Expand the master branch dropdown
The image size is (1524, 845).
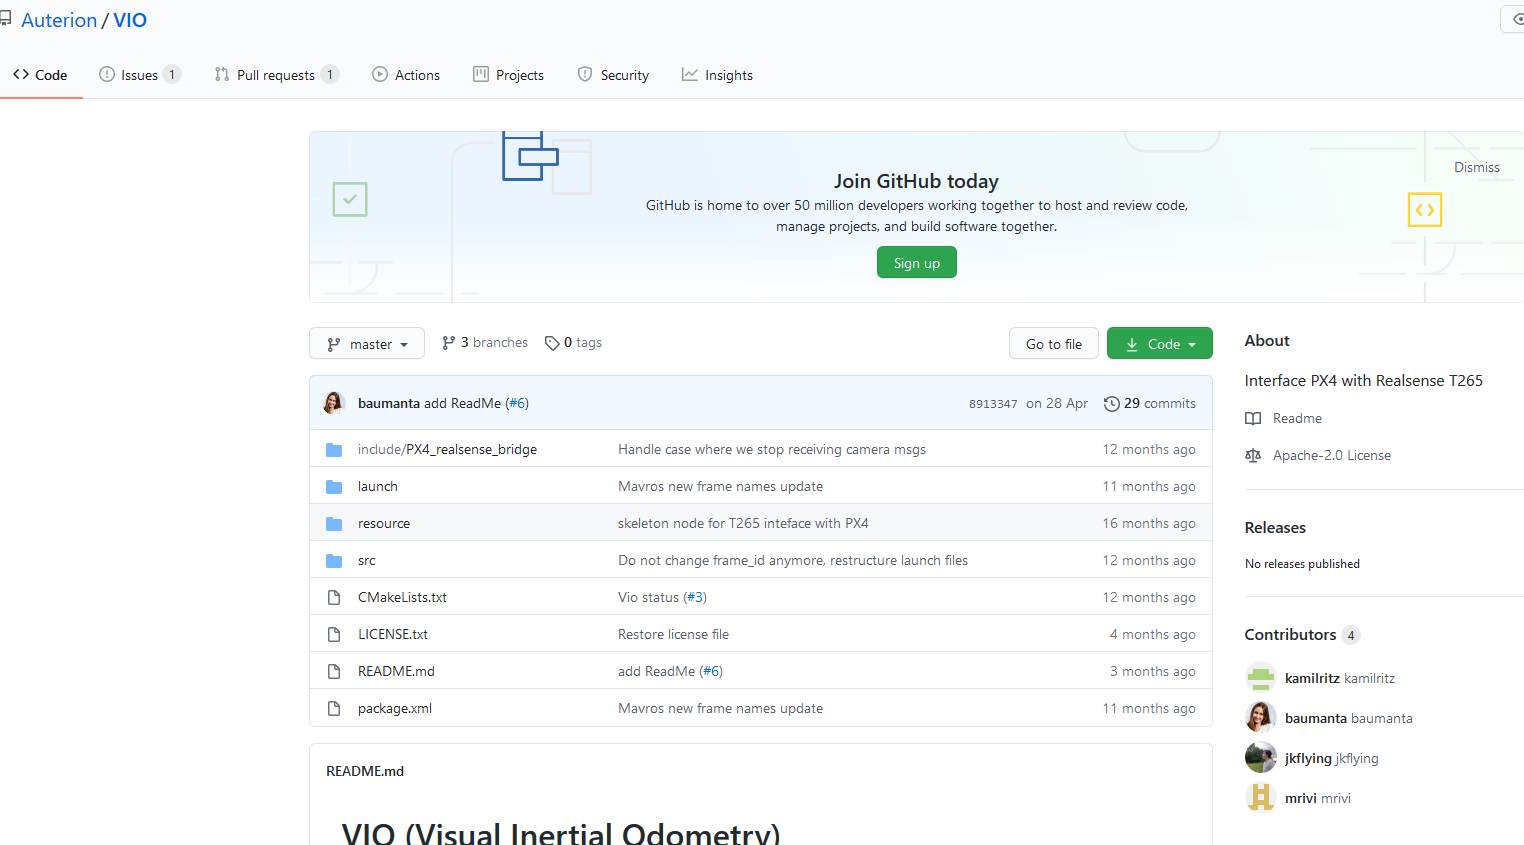click(367, 344)
